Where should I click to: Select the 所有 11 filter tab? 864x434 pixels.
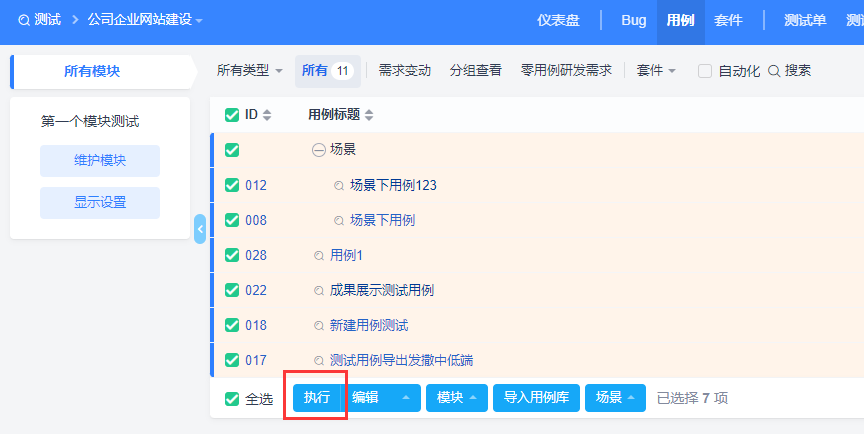pyautogui.click(x=327, y=71)
